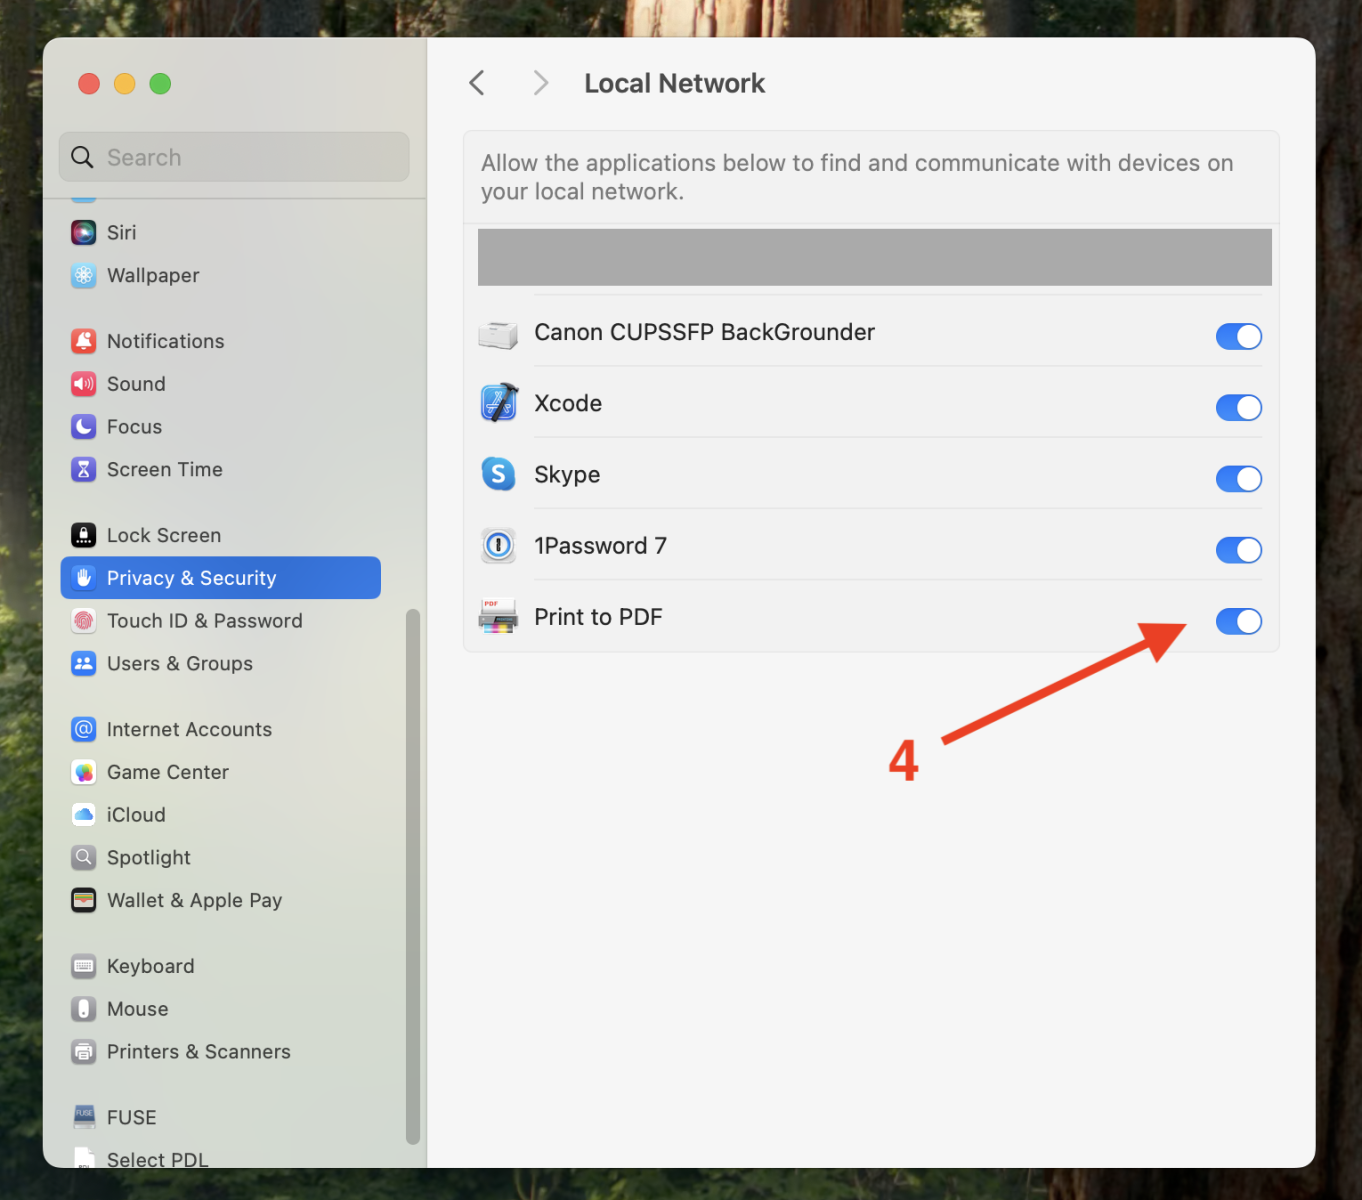Open Game Center label

(x=167, y=773)
